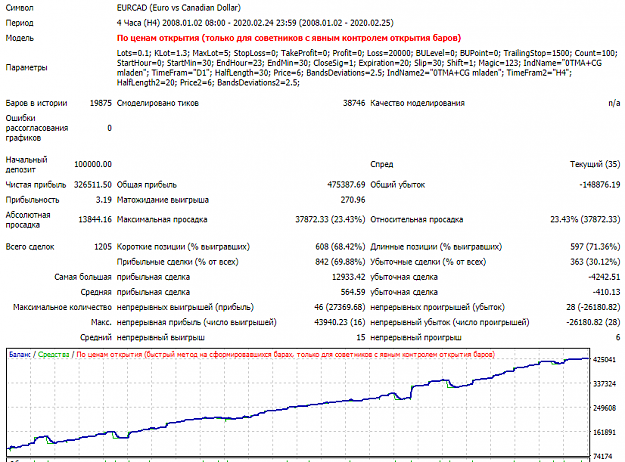The image size is (625, 462).
Task: Click the short positions value 608 (68.42%)
Action: [x=340, y=247]
